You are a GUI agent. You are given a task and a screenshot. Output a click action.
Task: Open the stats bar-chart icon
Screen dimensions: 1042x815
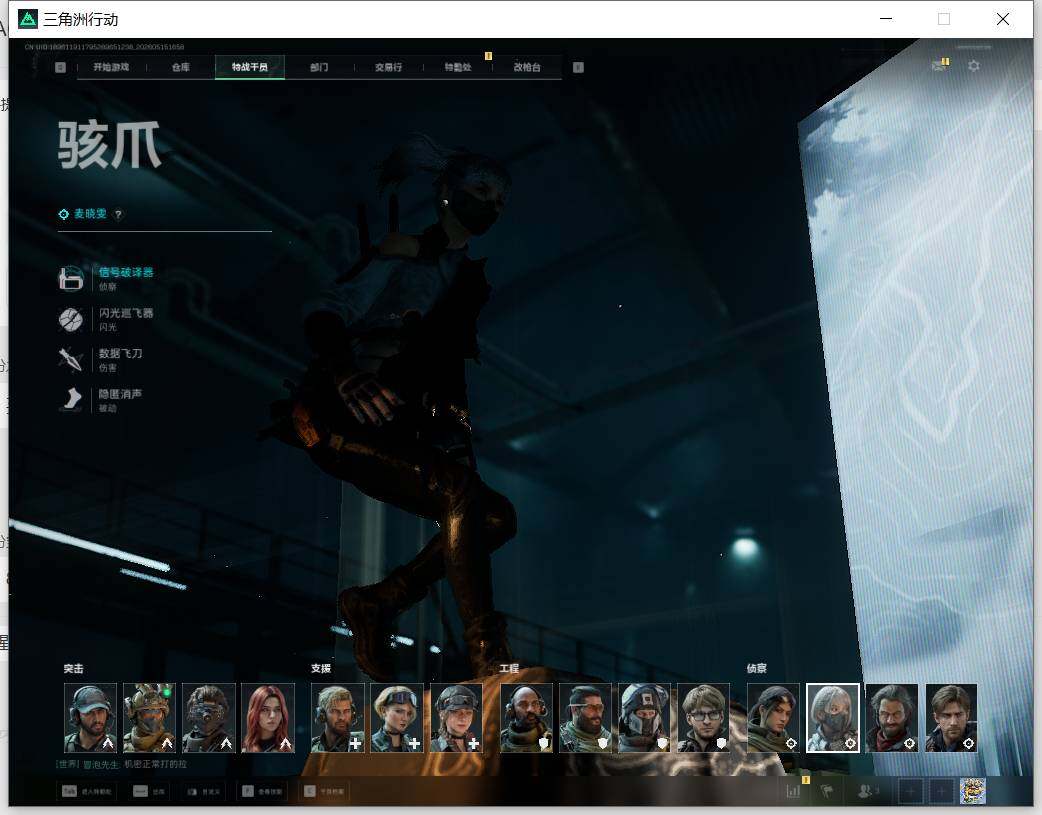(793, 791)
